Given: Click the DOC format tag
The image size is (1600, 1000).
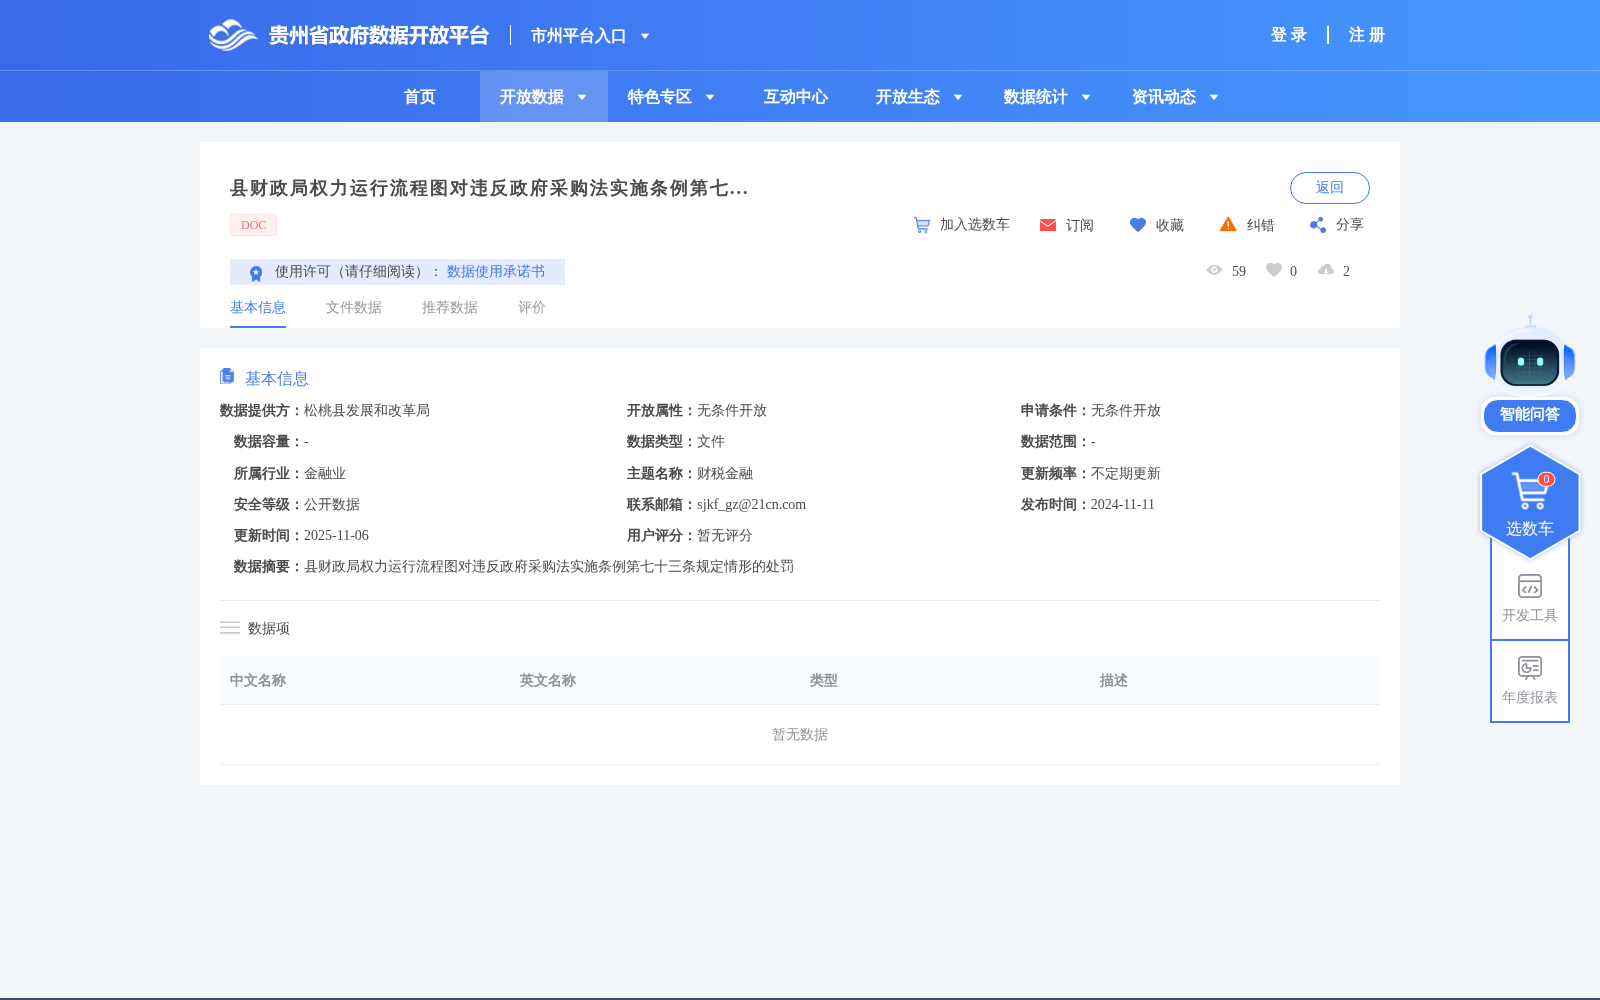Looking at the screenshot, I should (253, 225).
